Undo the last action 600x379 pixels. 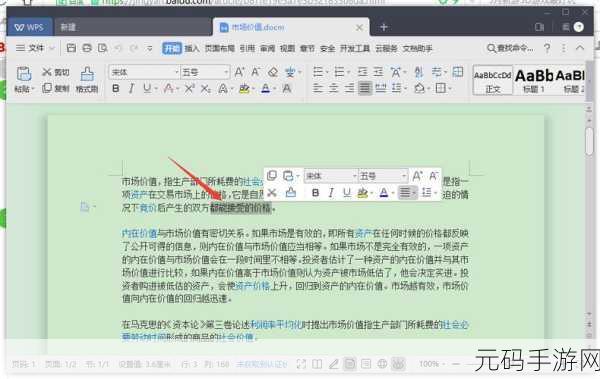coord(118,48)
